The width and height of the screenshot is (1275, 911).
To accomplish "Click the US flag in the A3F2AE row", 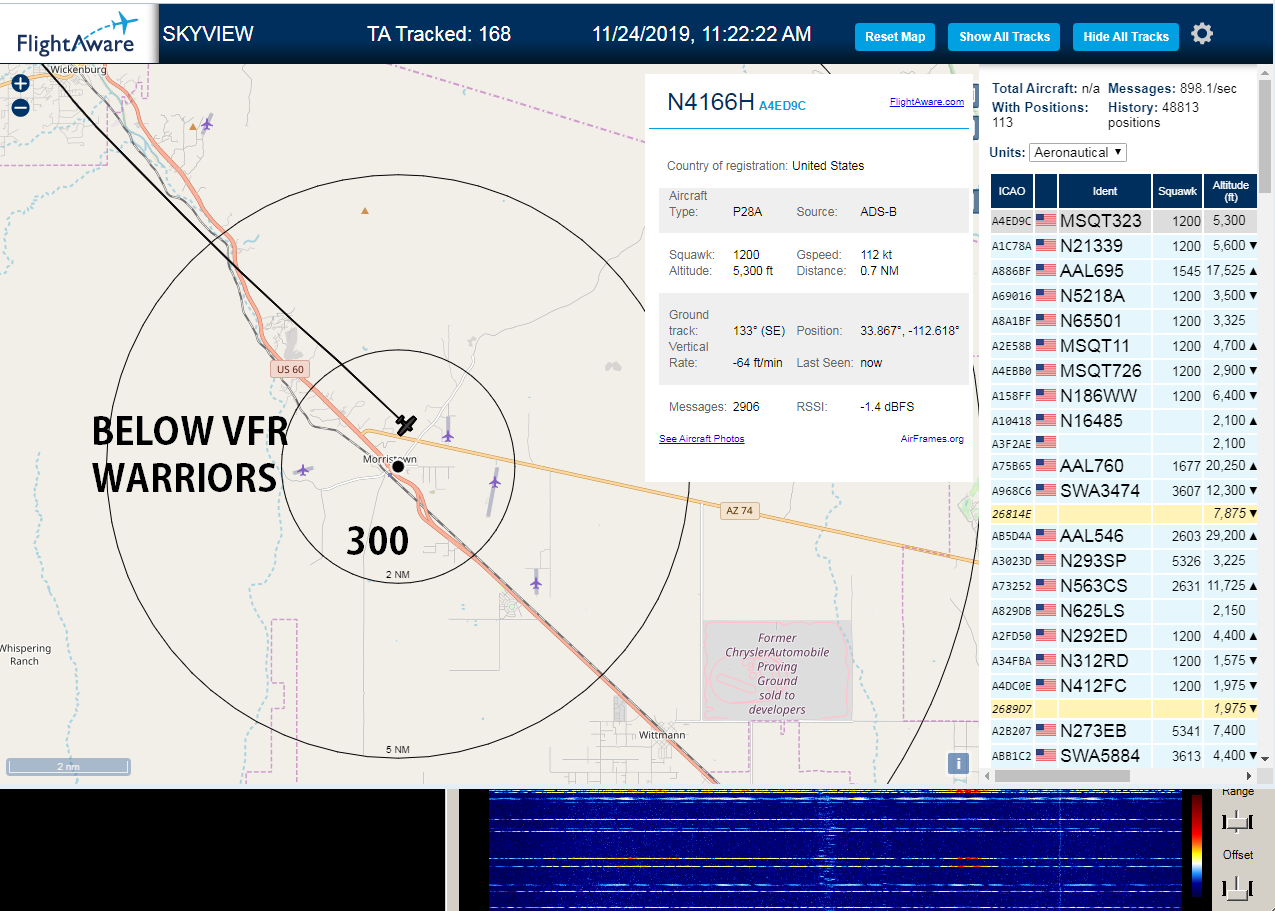I will pyautogui.click(x=1046, y=441).
